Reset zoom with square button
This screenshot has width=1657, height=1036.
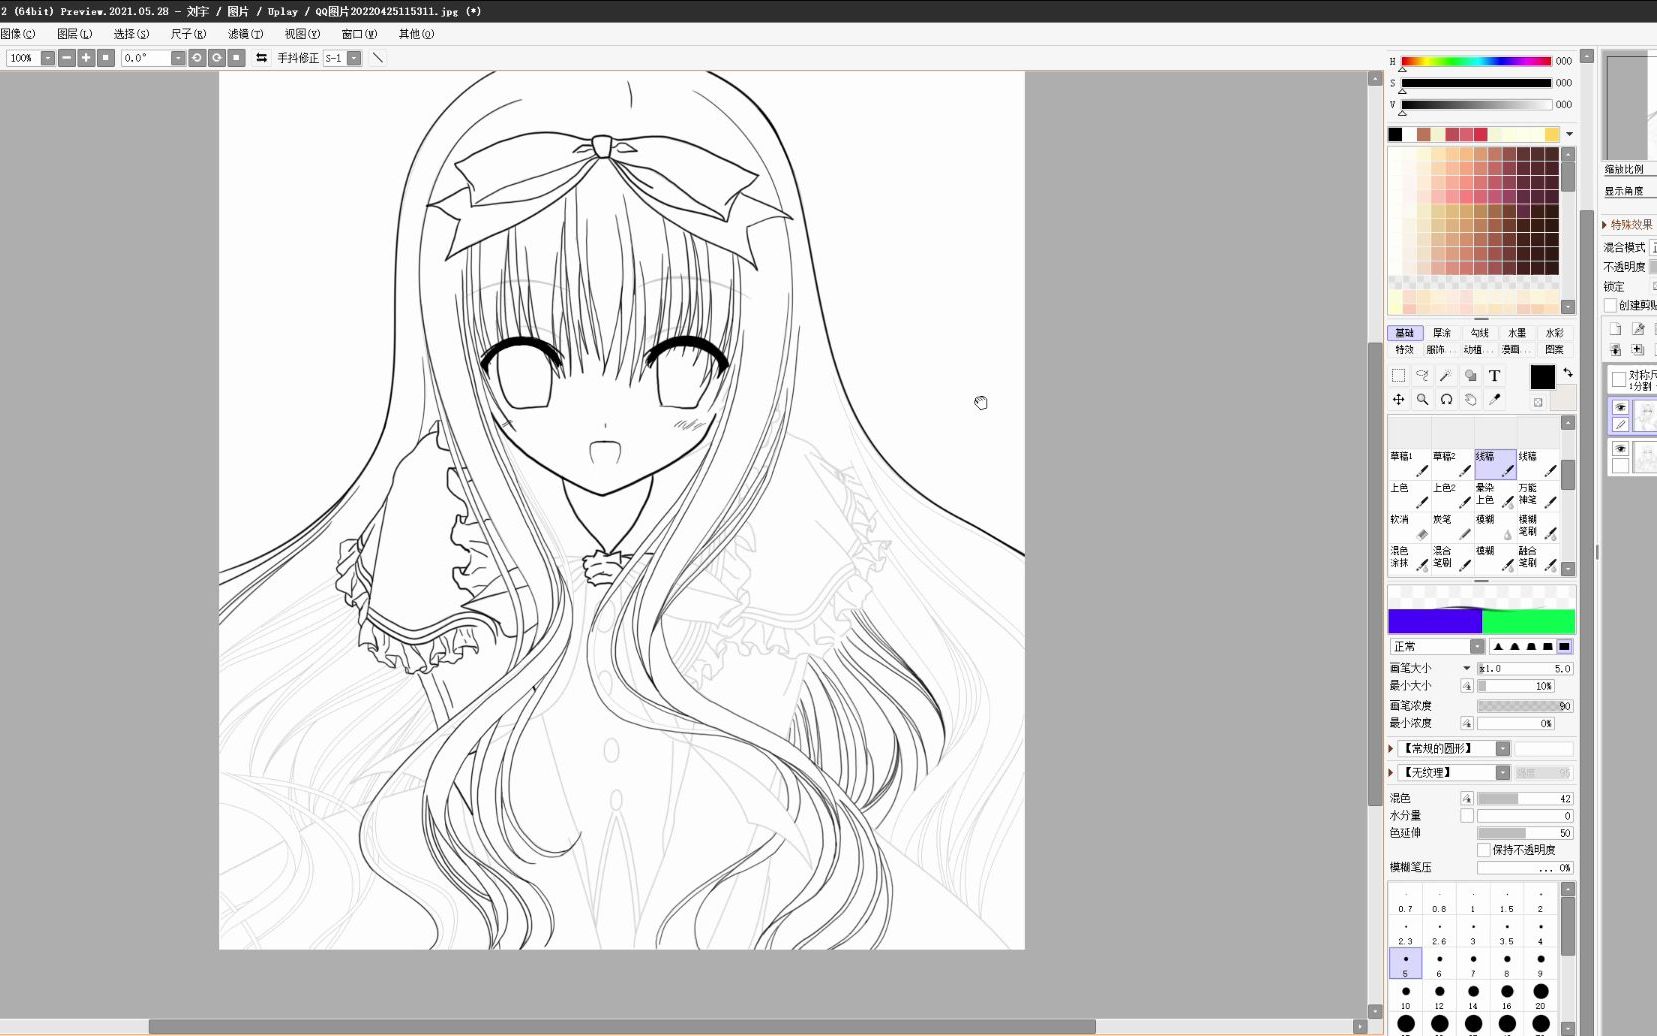[105, 58]
